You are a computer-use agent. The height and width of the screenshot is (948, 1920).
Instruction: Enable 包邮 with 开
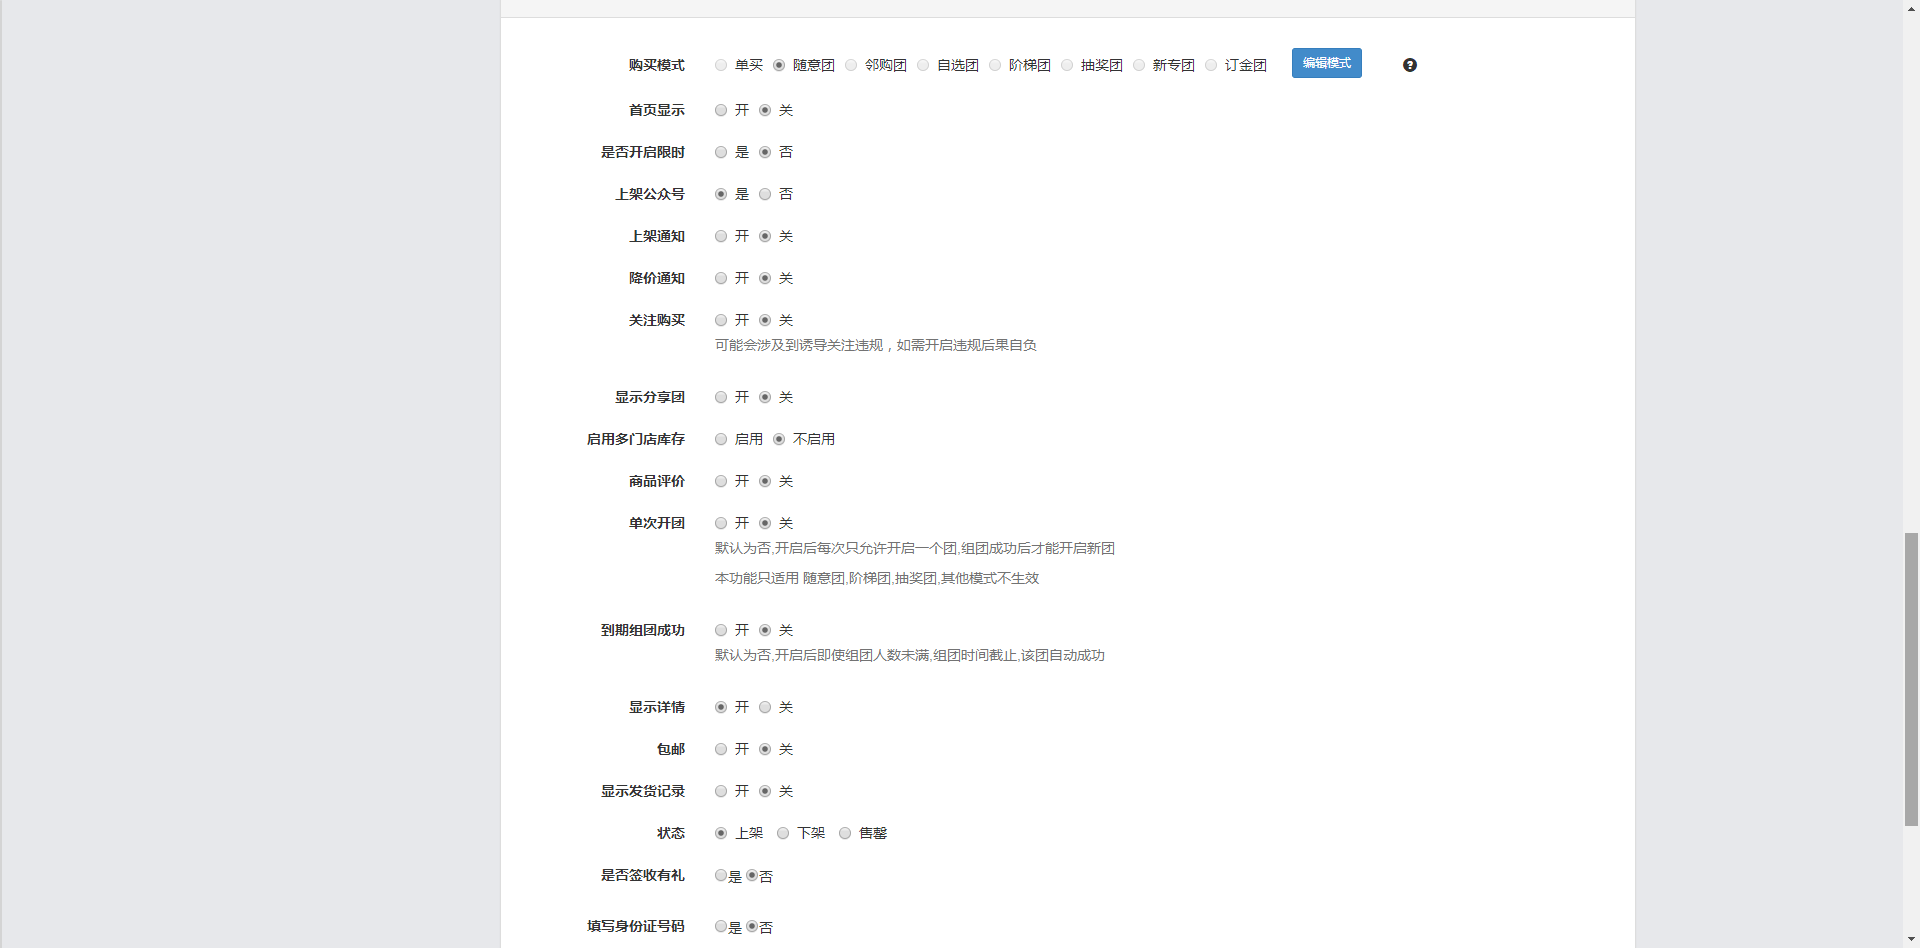click(721, 749)
